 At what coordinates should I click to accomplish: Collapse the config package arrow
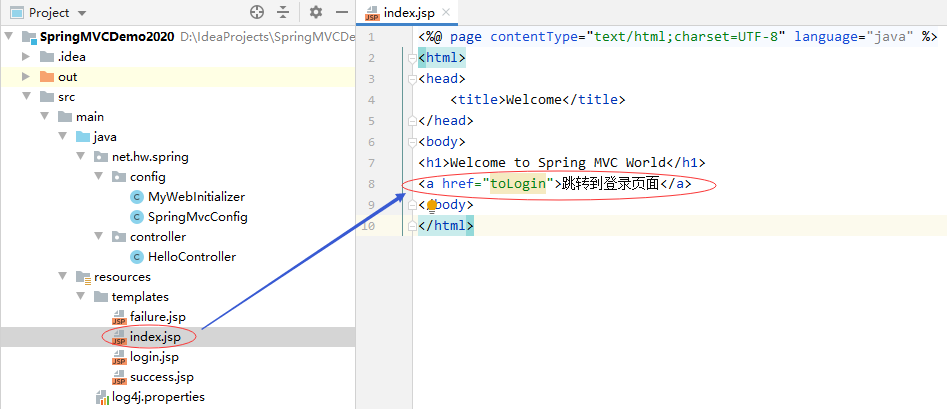pyautogui.click(x=98, y=176)
